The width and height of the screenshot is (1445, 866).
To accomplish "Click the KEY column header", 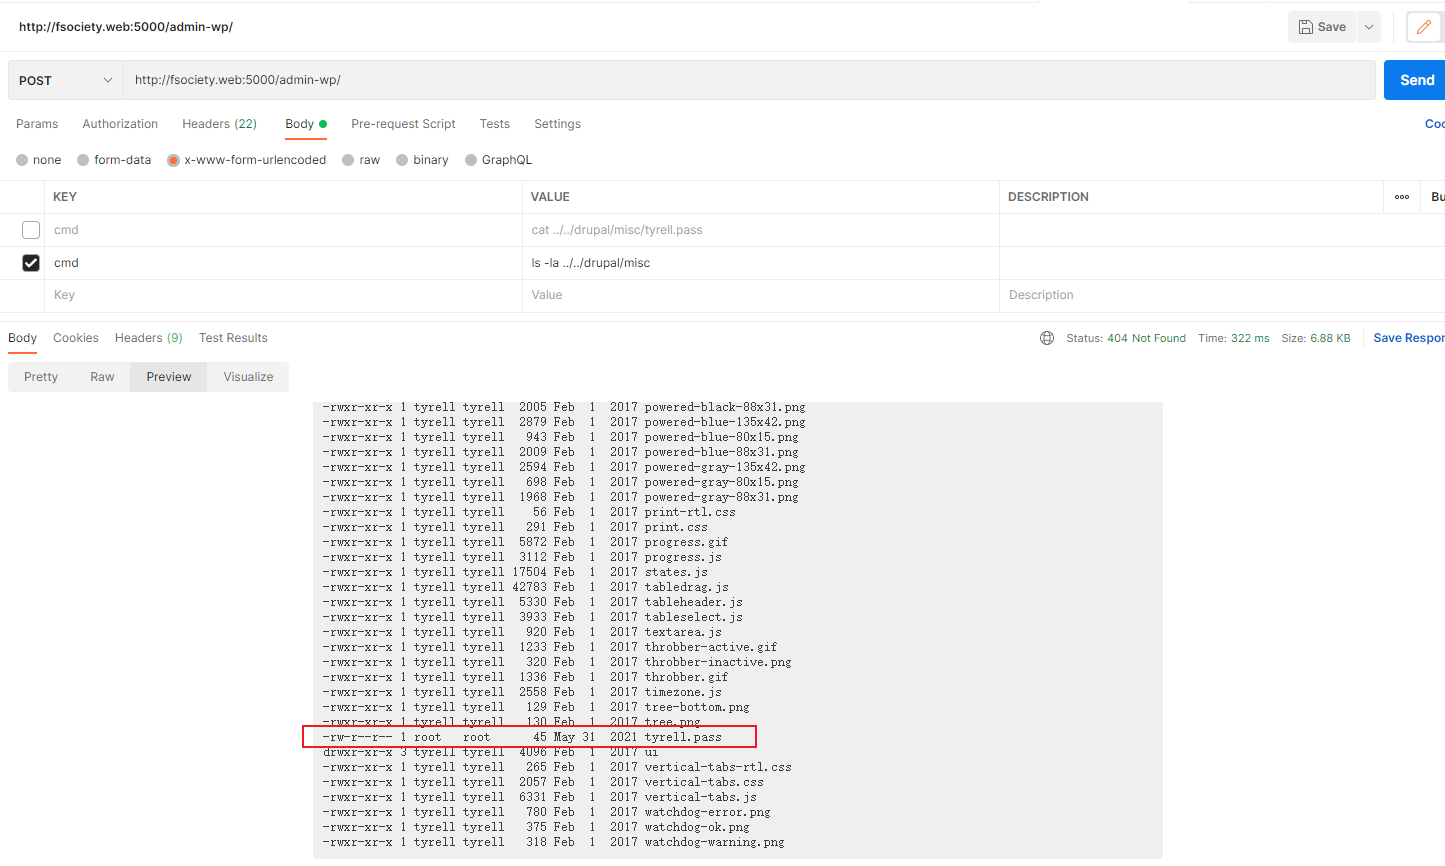I will click(65, 197).
